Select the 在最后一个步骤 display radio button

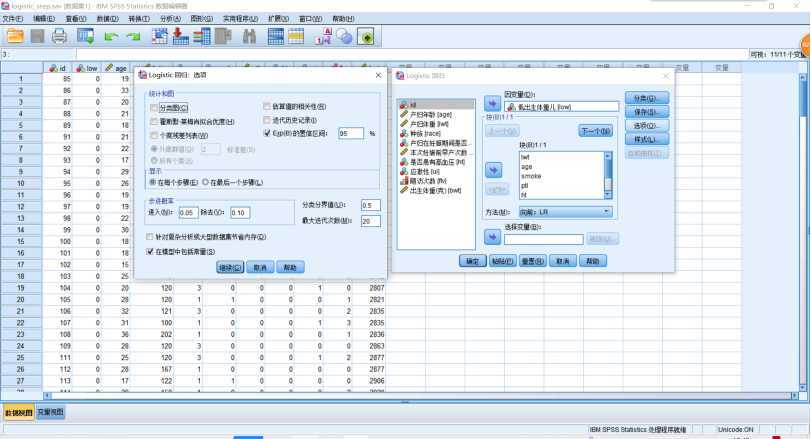point(205,182)
